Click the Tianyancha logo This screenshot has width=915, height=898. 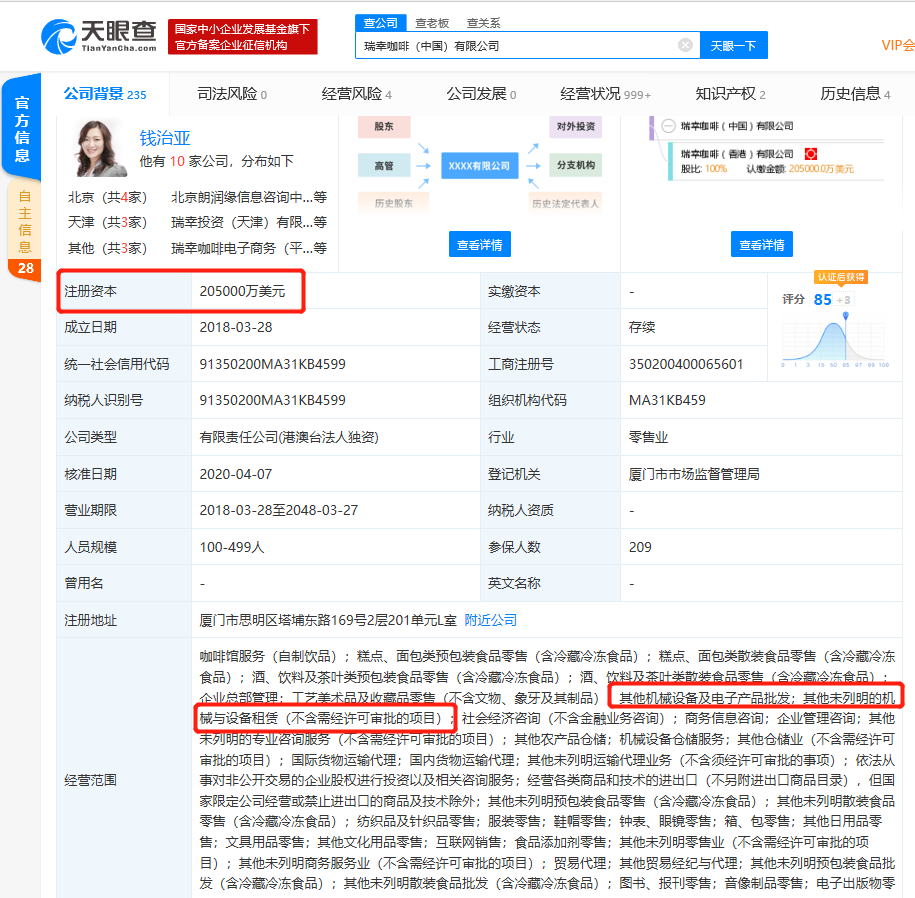[99, 36]
